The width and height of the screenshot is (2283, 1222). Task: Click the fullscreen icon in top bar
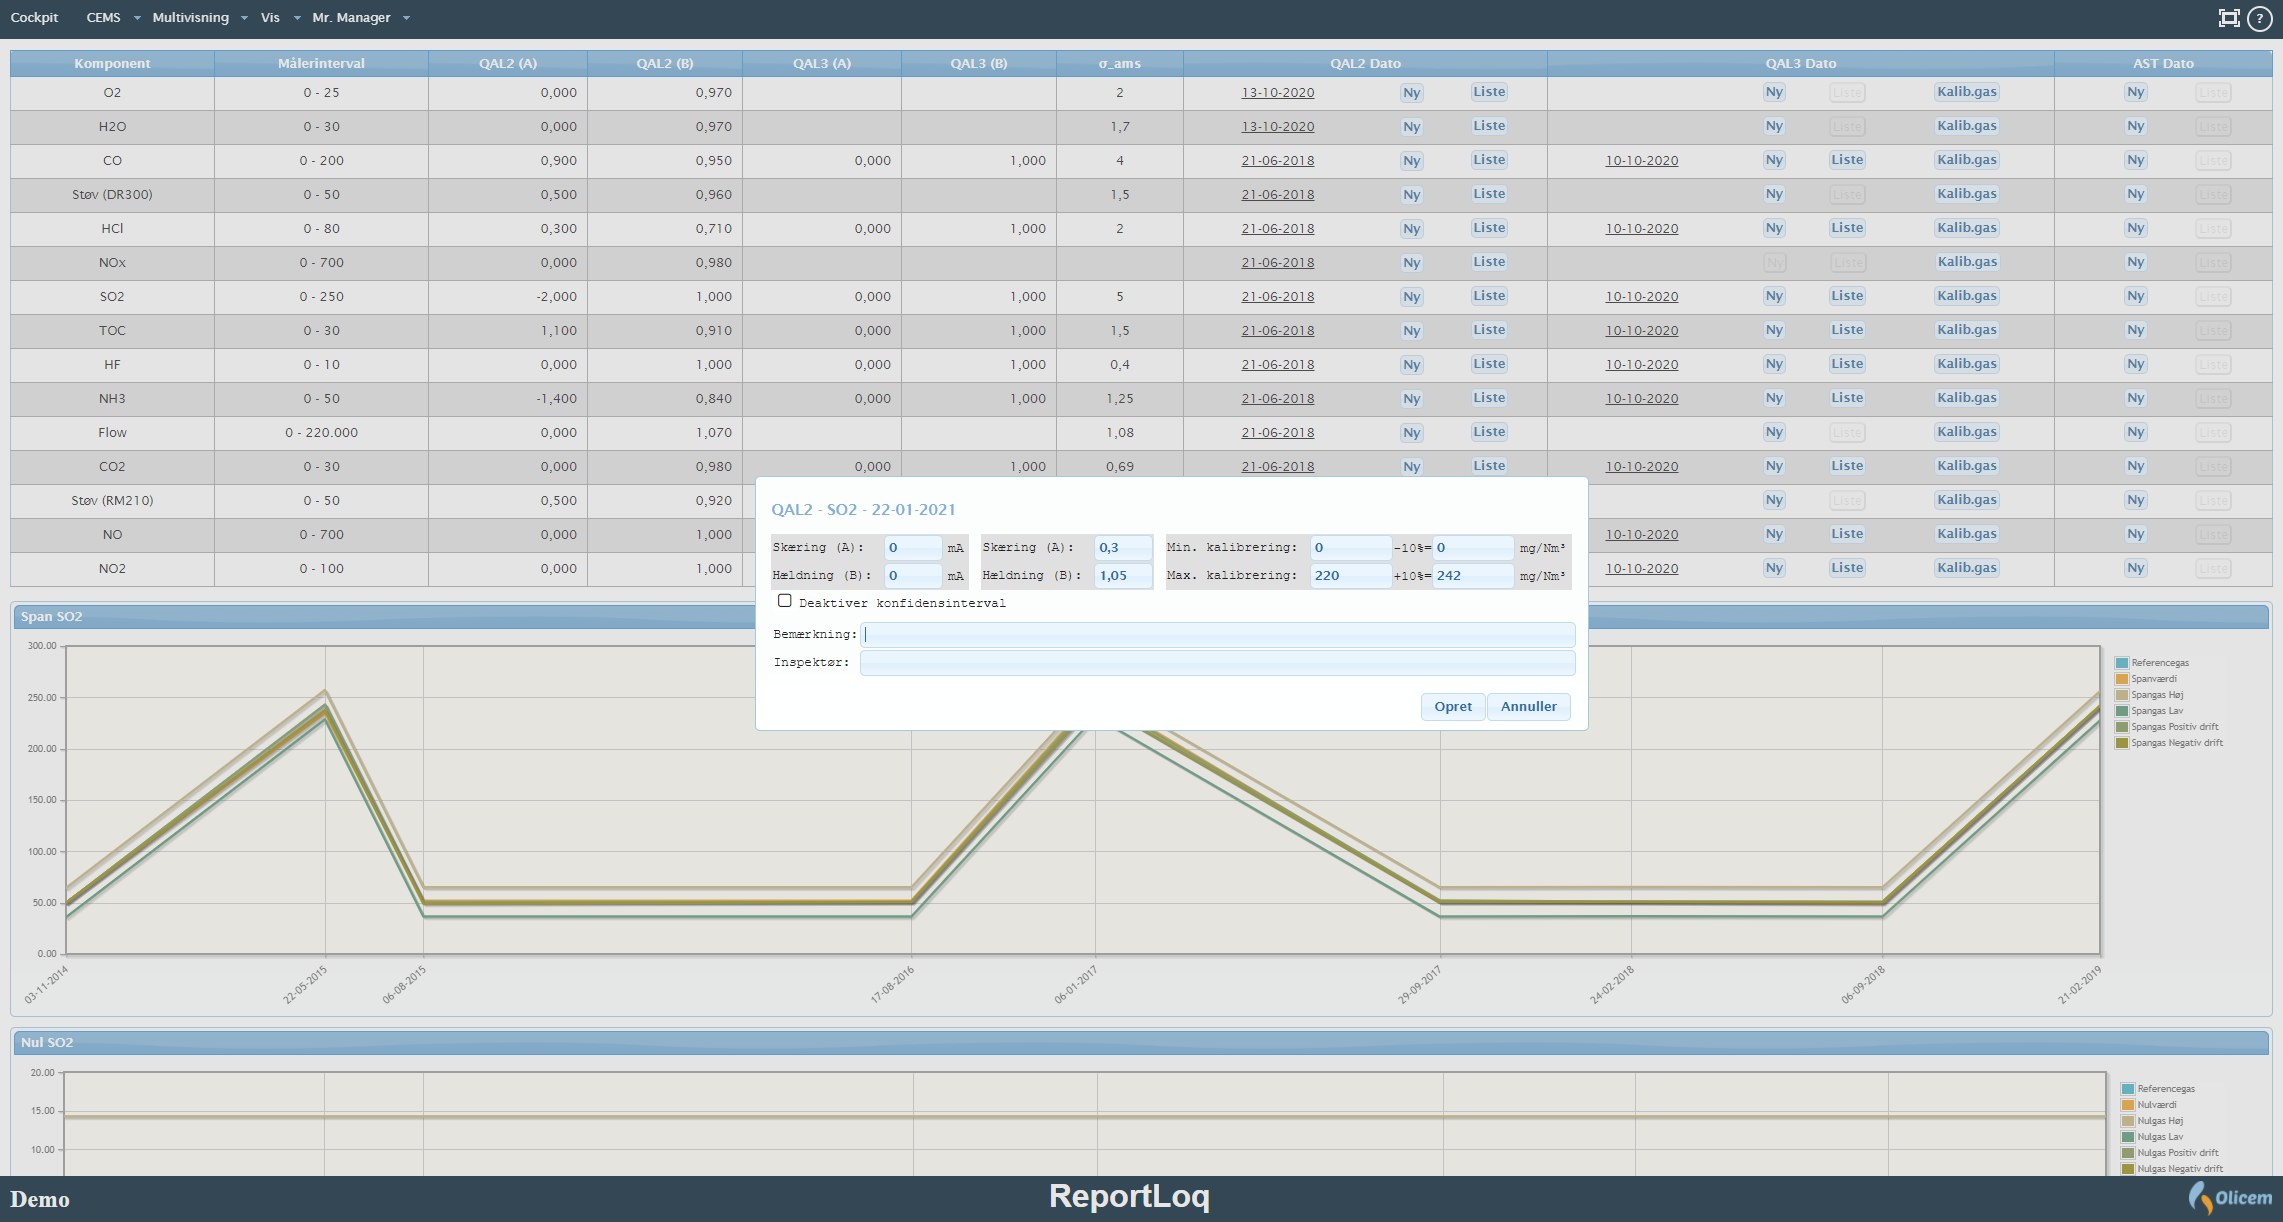pos(2229,18)
